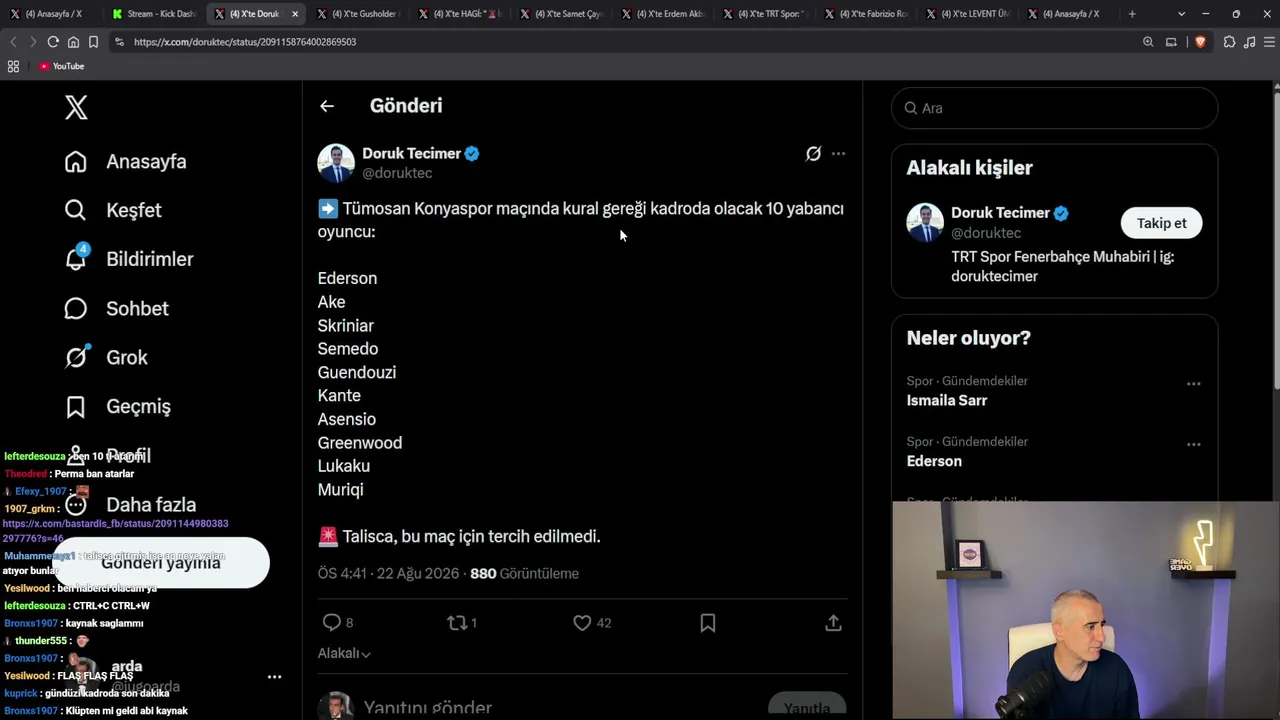
Task: Open the cast icon in the address bar
Action: [x=1171, y=42]
